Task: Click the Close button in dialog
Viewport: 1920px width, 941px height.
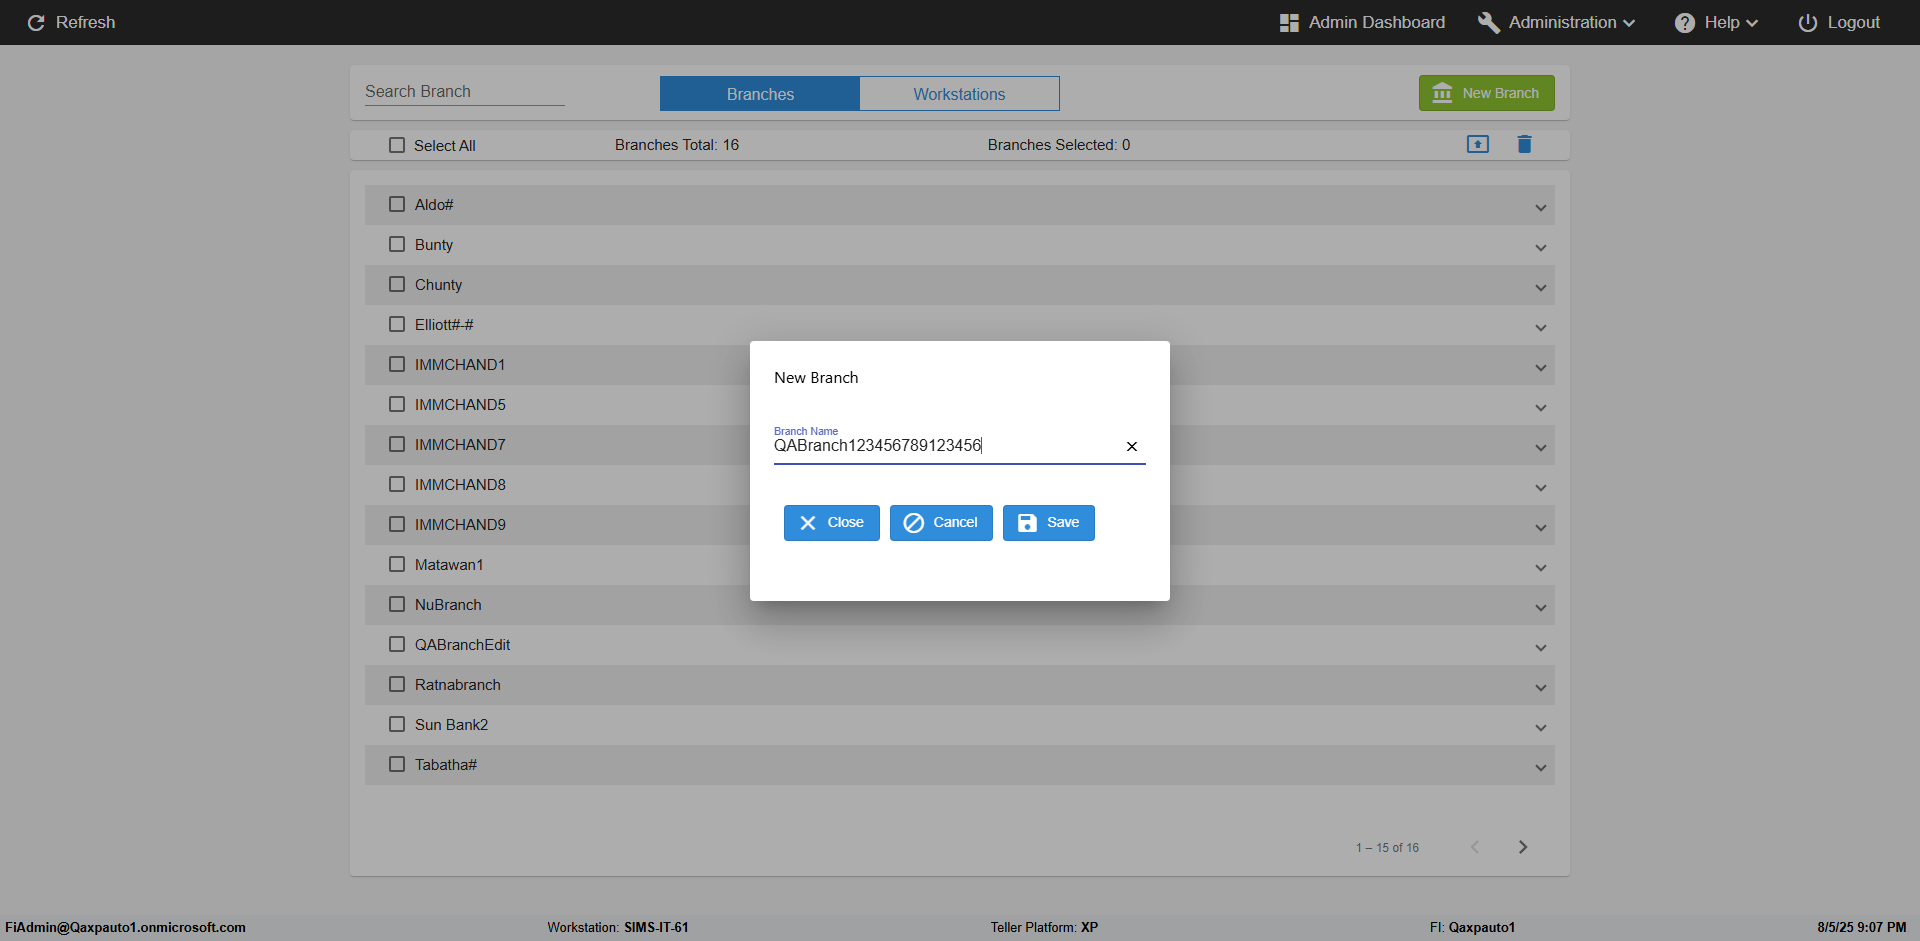Action: coord(832,523)
